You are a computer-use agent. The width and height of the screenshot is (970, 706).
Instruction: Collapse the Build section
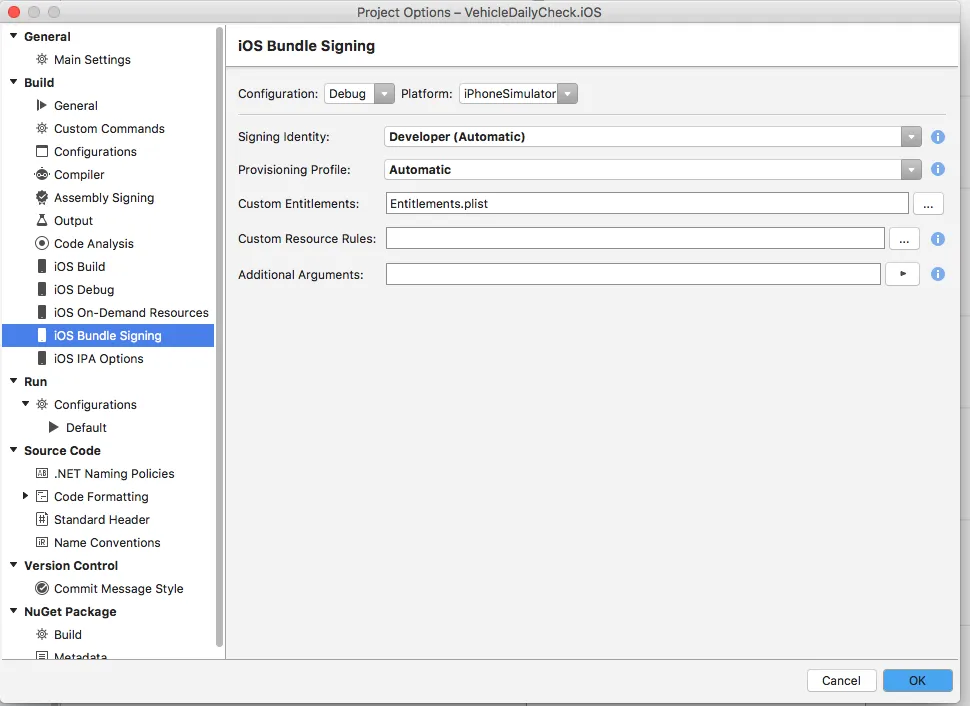[x=14, y=83]
